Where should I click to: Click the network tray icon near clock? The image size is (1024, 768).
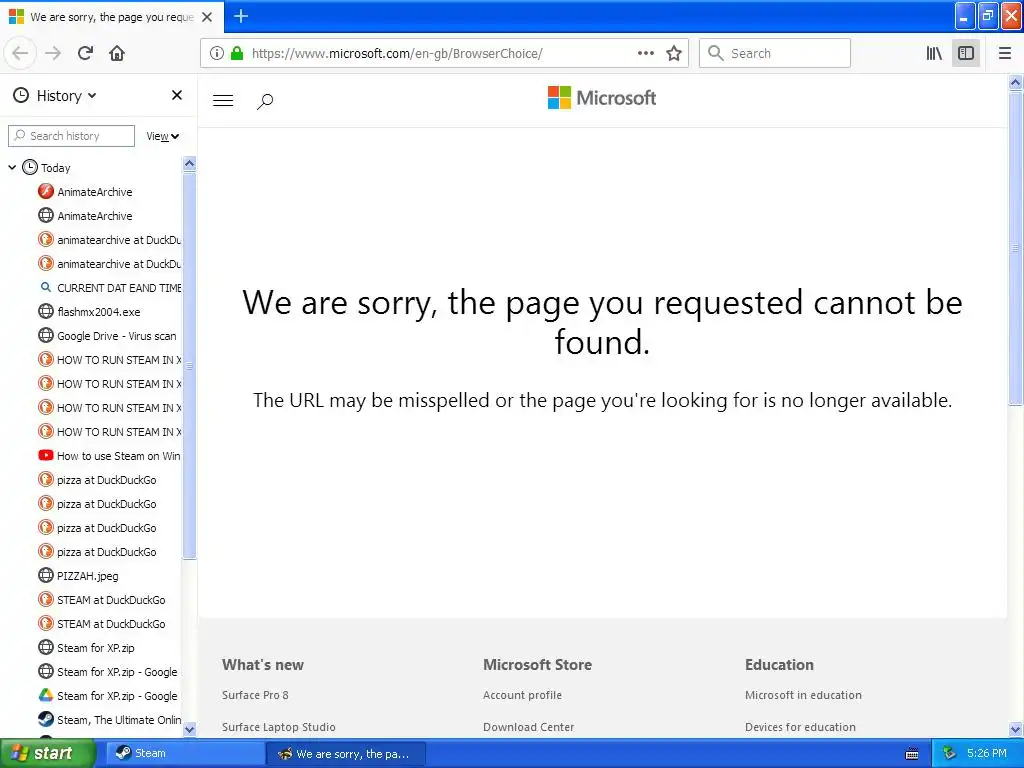pos(949,754)
